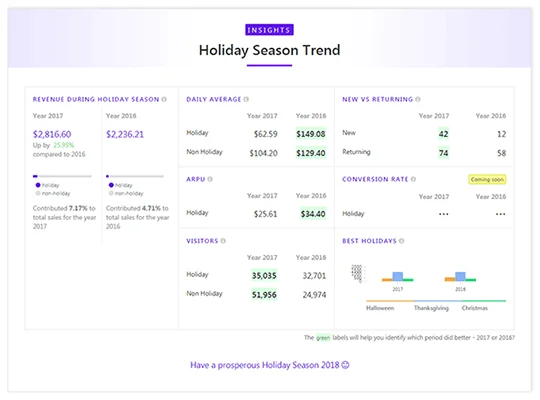Click the 24,974 non-holiday visitors value
This screenshot has width=540, height=400.
pos(314,295)
